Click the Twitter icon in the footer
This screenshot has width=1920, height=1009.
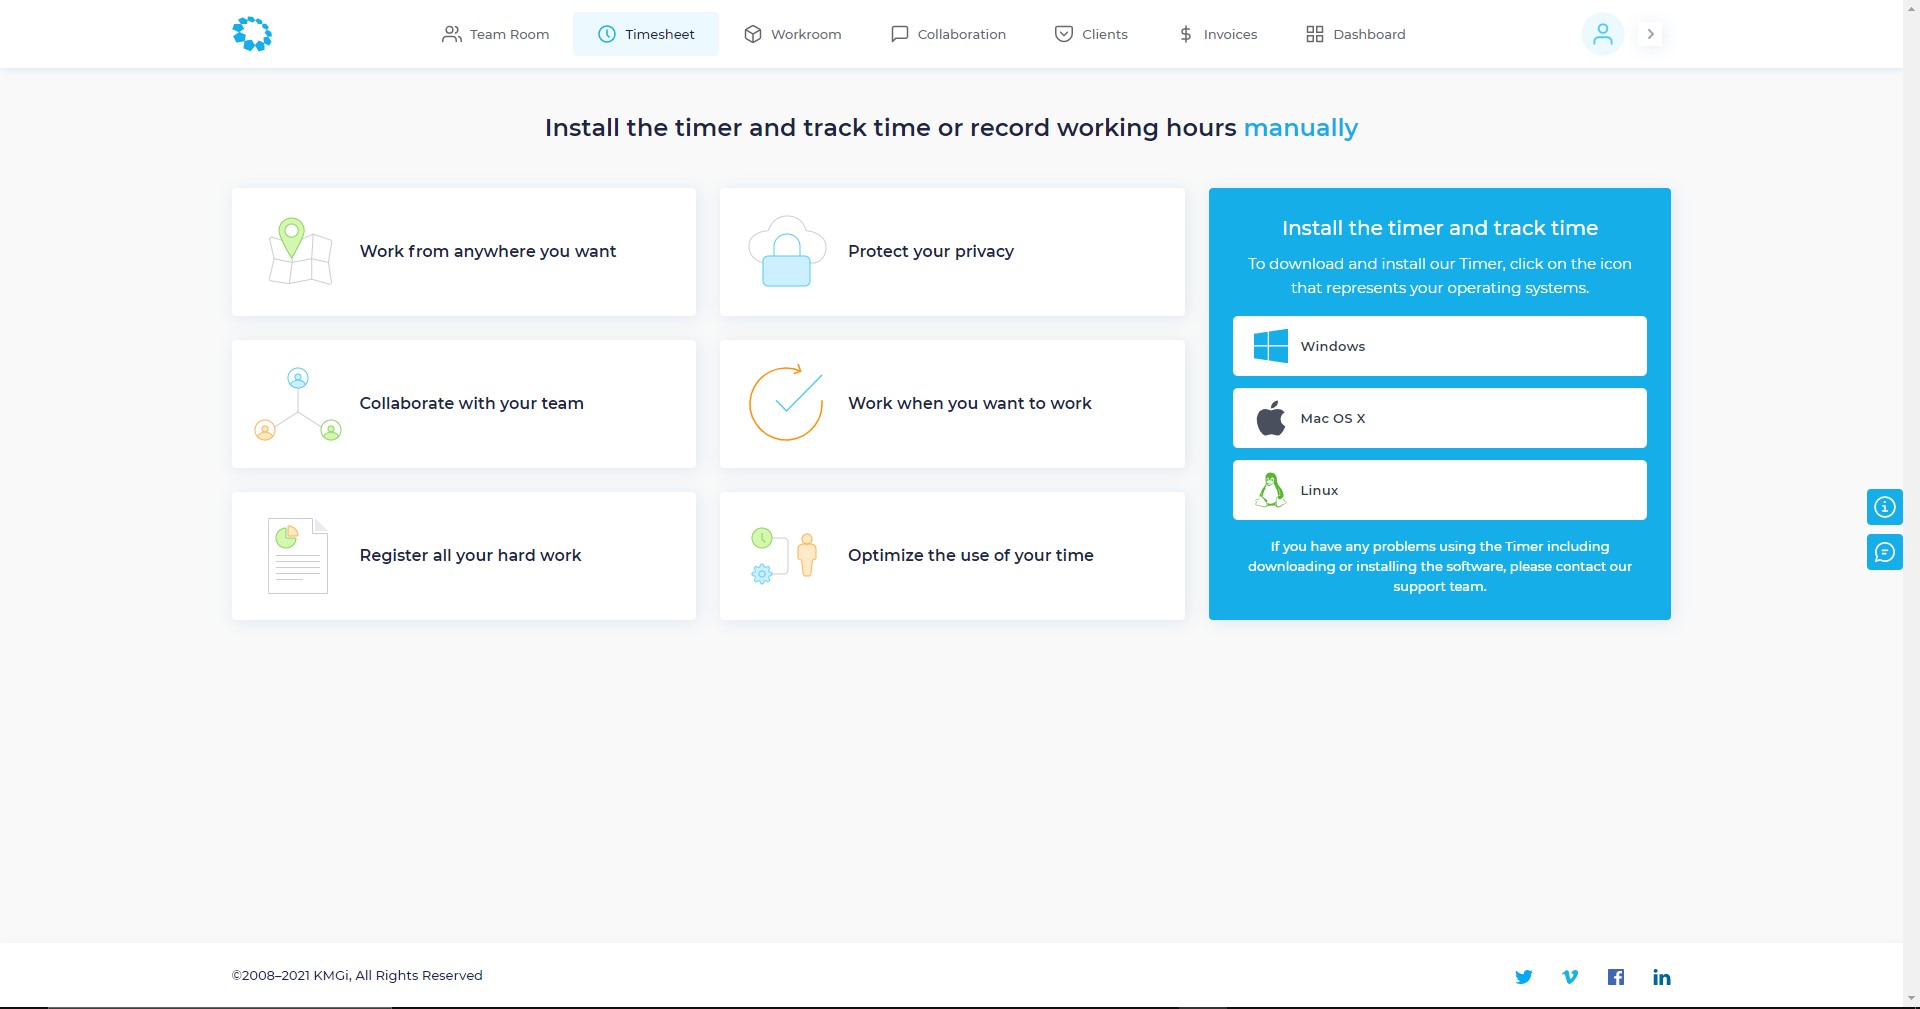pyautogui.click(x=1523, y=977)
